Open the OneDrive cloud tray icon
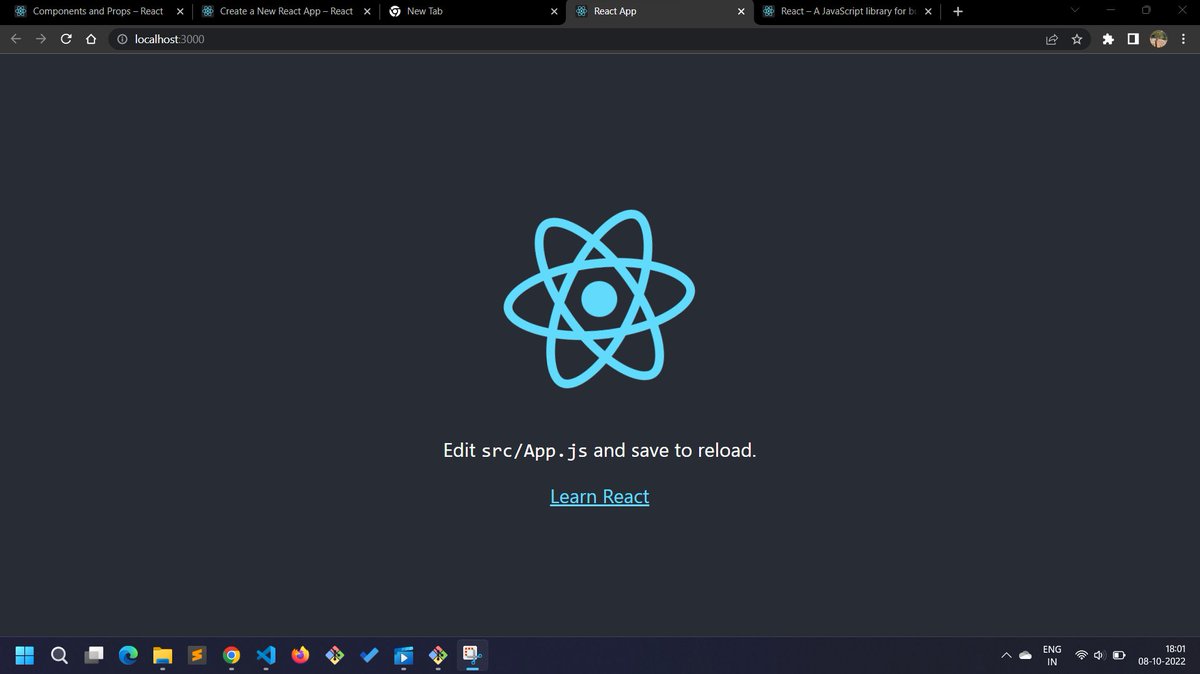This screenshot has width=1200, height=674. (1026, 656)
